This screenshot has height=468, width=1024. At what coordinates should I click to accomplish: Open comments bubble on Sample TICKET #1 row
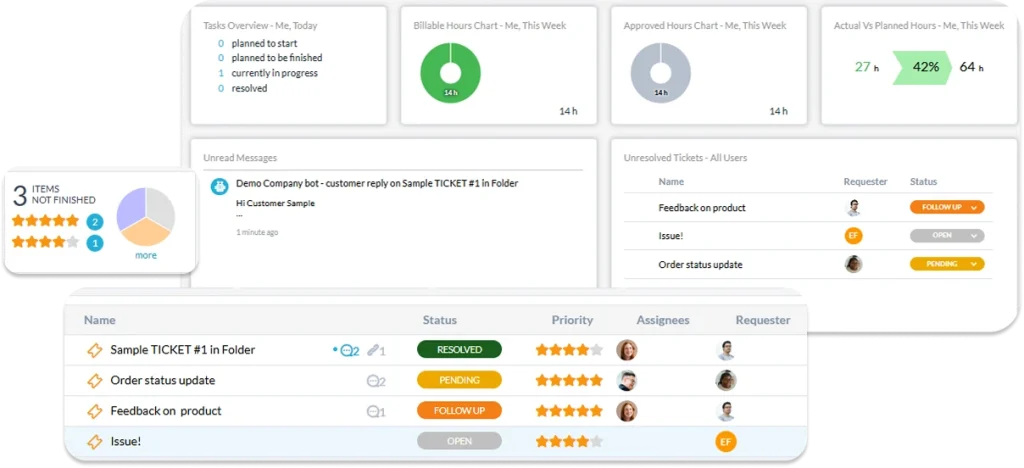[x=349, y=351]
